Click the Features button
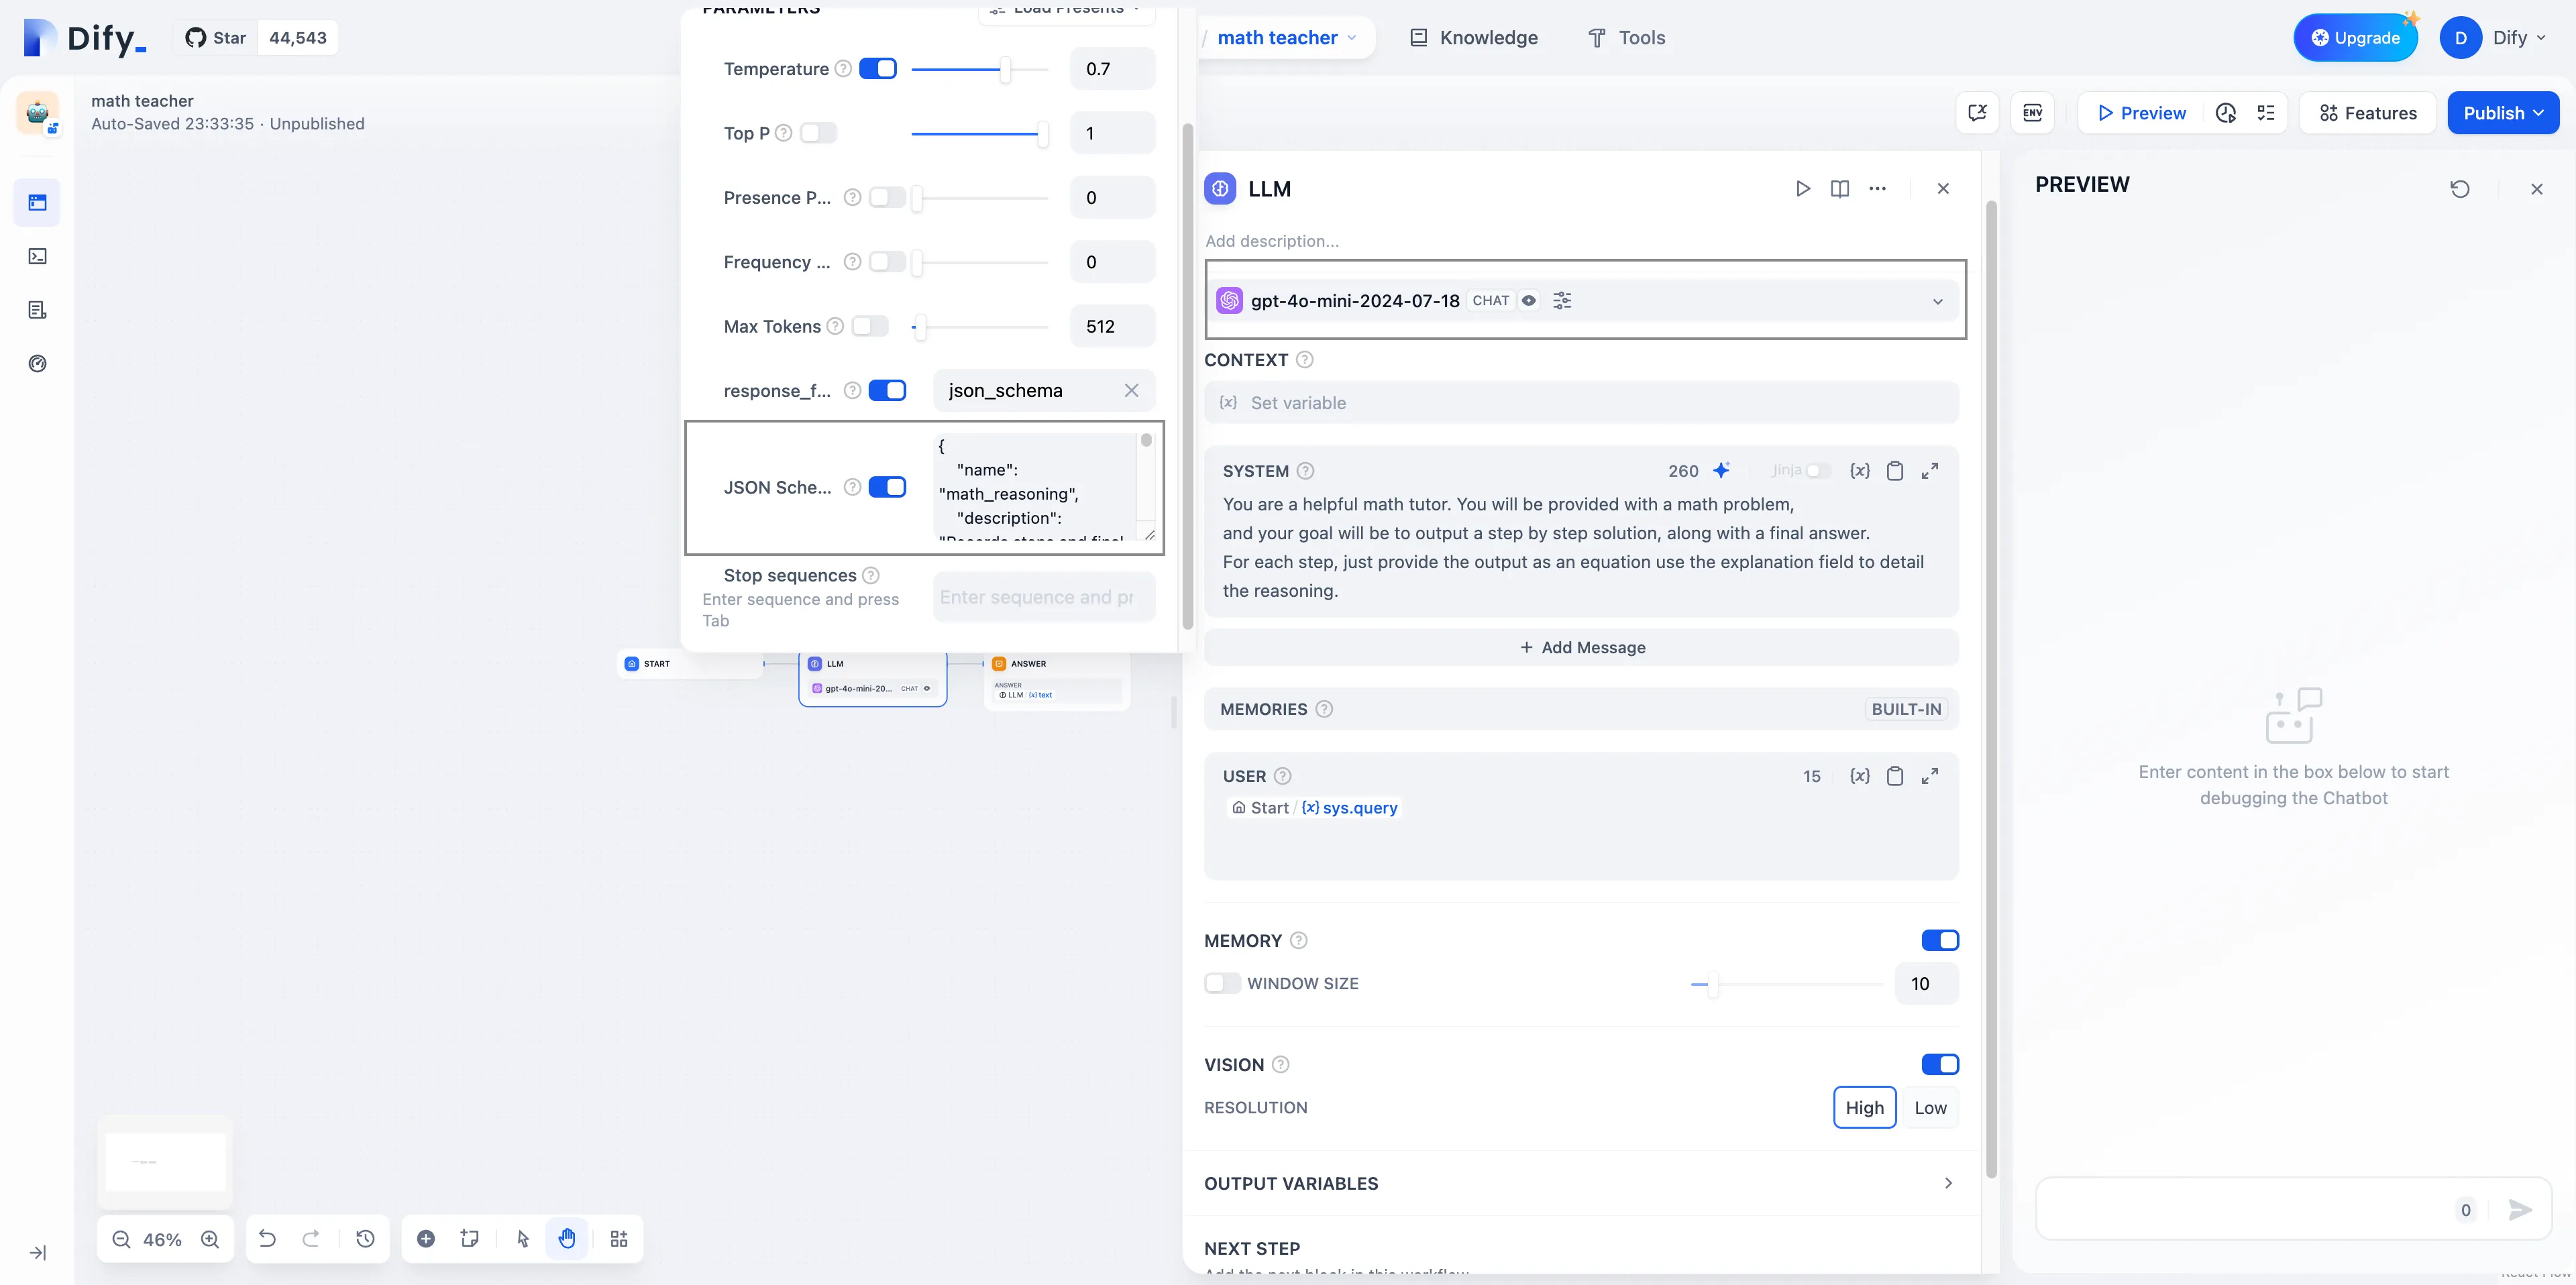This screenshot has width=2576, height=1285. pos(2367,113)
